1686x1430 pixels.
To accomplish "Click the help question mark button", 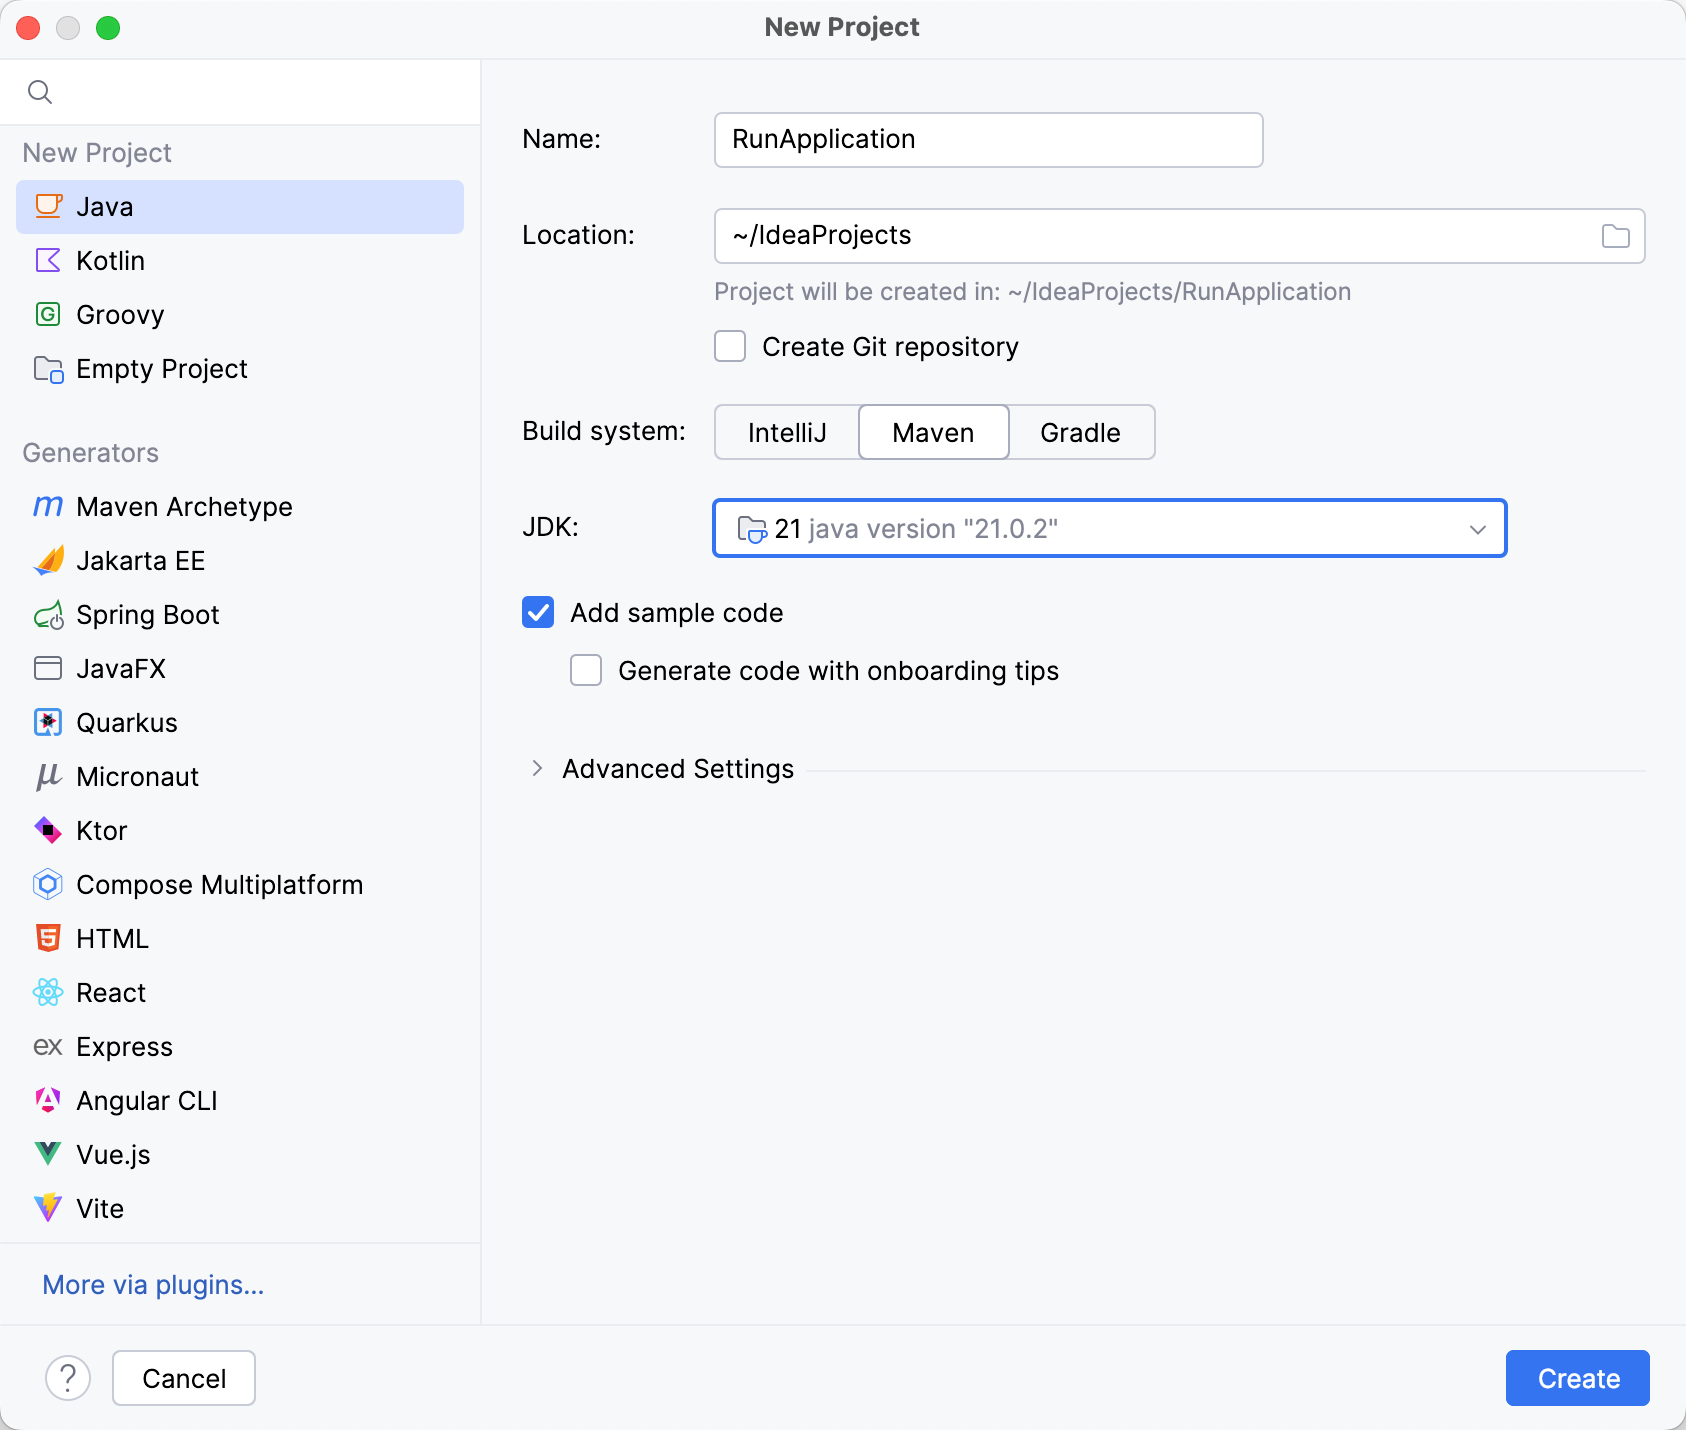I will (x=68, y=1378).
